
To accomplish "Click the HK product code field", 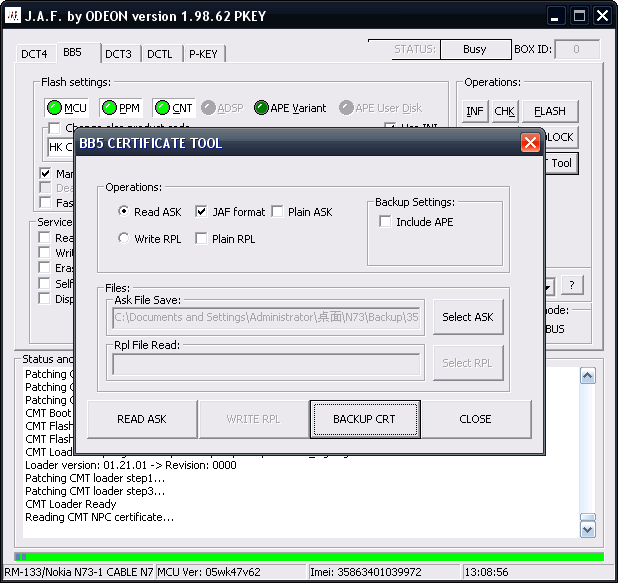I will pyautogui.click(x=60, y=147).
